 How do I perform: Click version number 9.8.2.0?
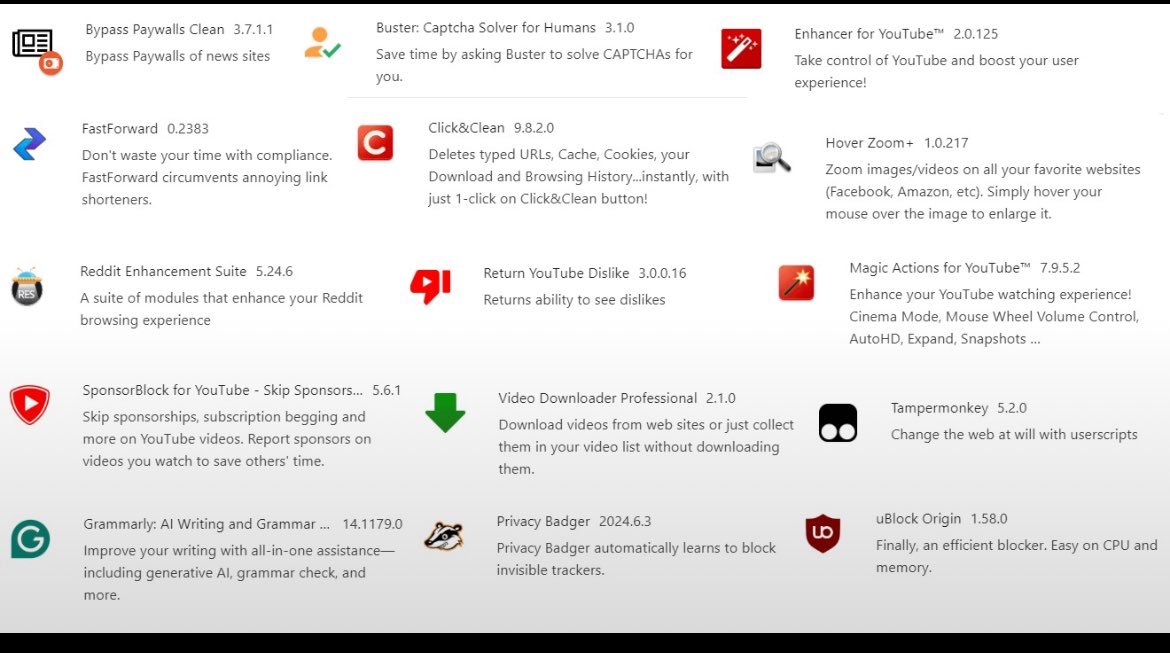(x=534, y=128)
